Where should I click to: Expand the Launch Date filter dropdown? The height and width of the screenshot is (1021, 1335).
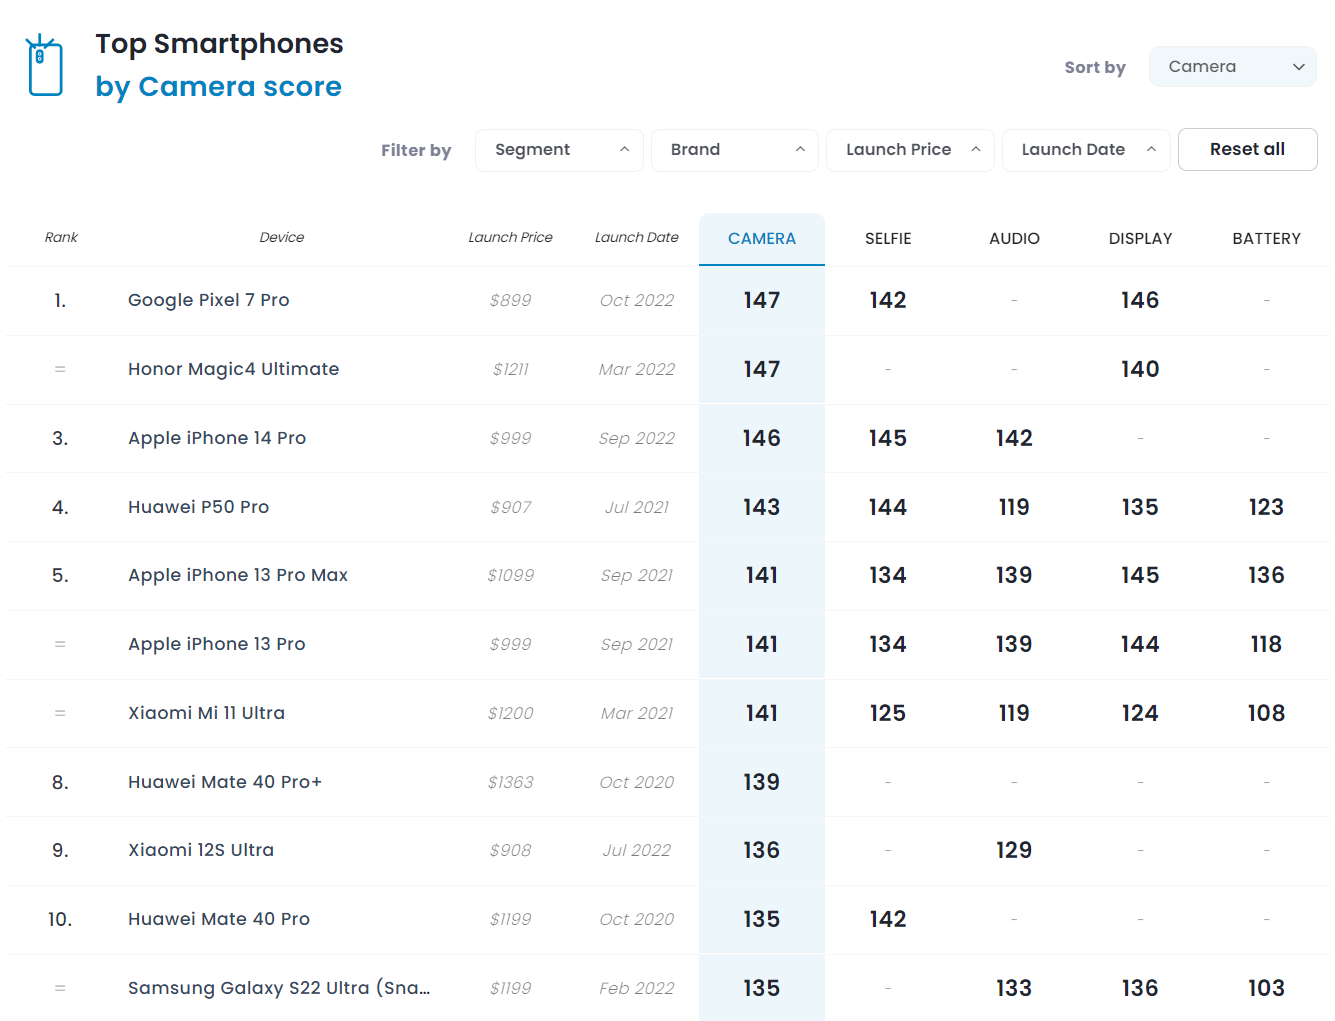pyautogui.click(x=1086, y=150)
